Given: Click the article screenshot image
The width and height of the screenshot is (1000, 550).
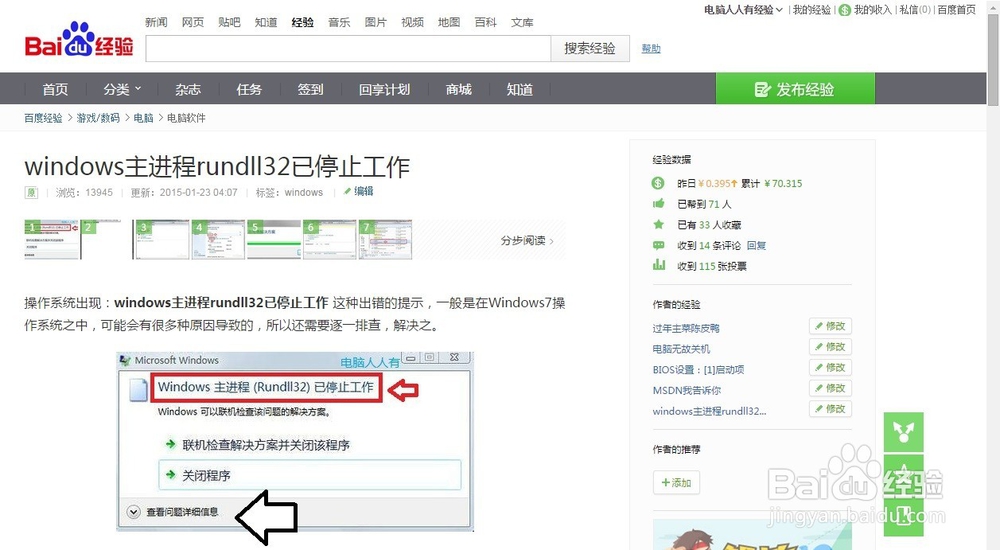Looking at the screenshot, I should tap(295, 441).
